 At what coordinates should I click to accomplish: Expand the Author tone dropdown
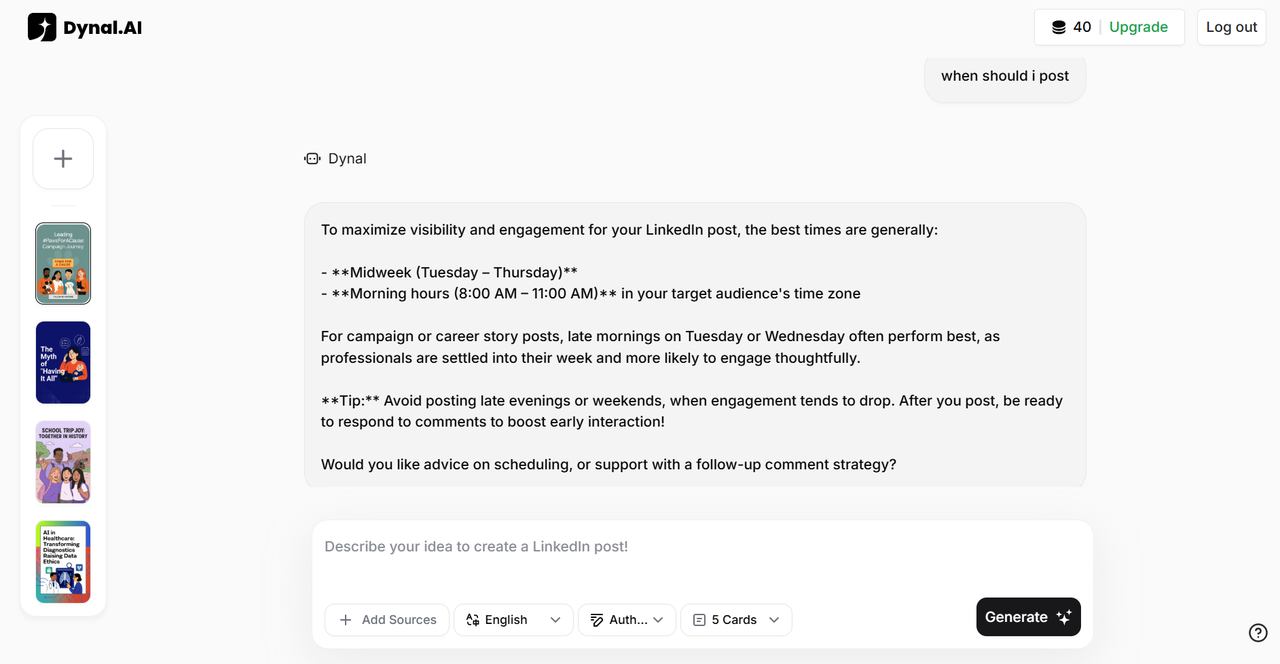[x=627, y=619]
